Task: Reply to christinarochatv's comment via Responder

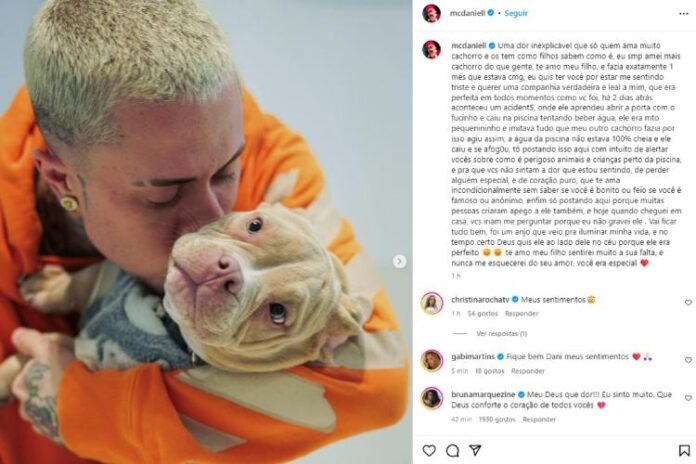Action: pos(521,313)
